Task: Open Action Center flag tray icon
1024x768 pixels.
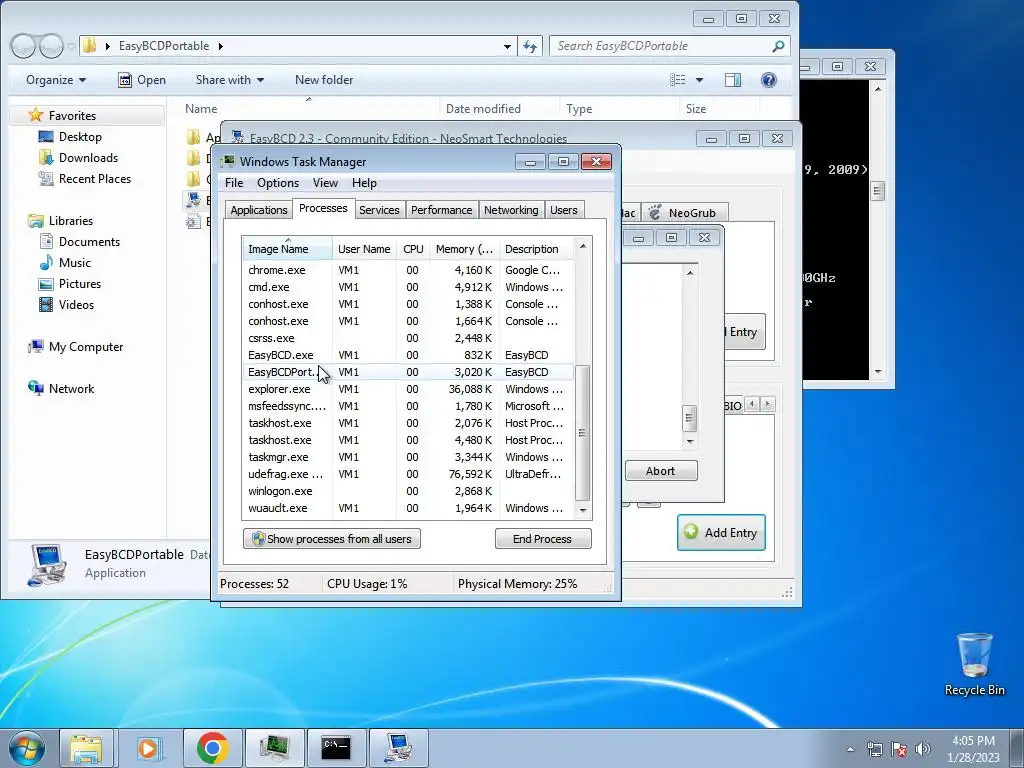Action: (899, 749)
